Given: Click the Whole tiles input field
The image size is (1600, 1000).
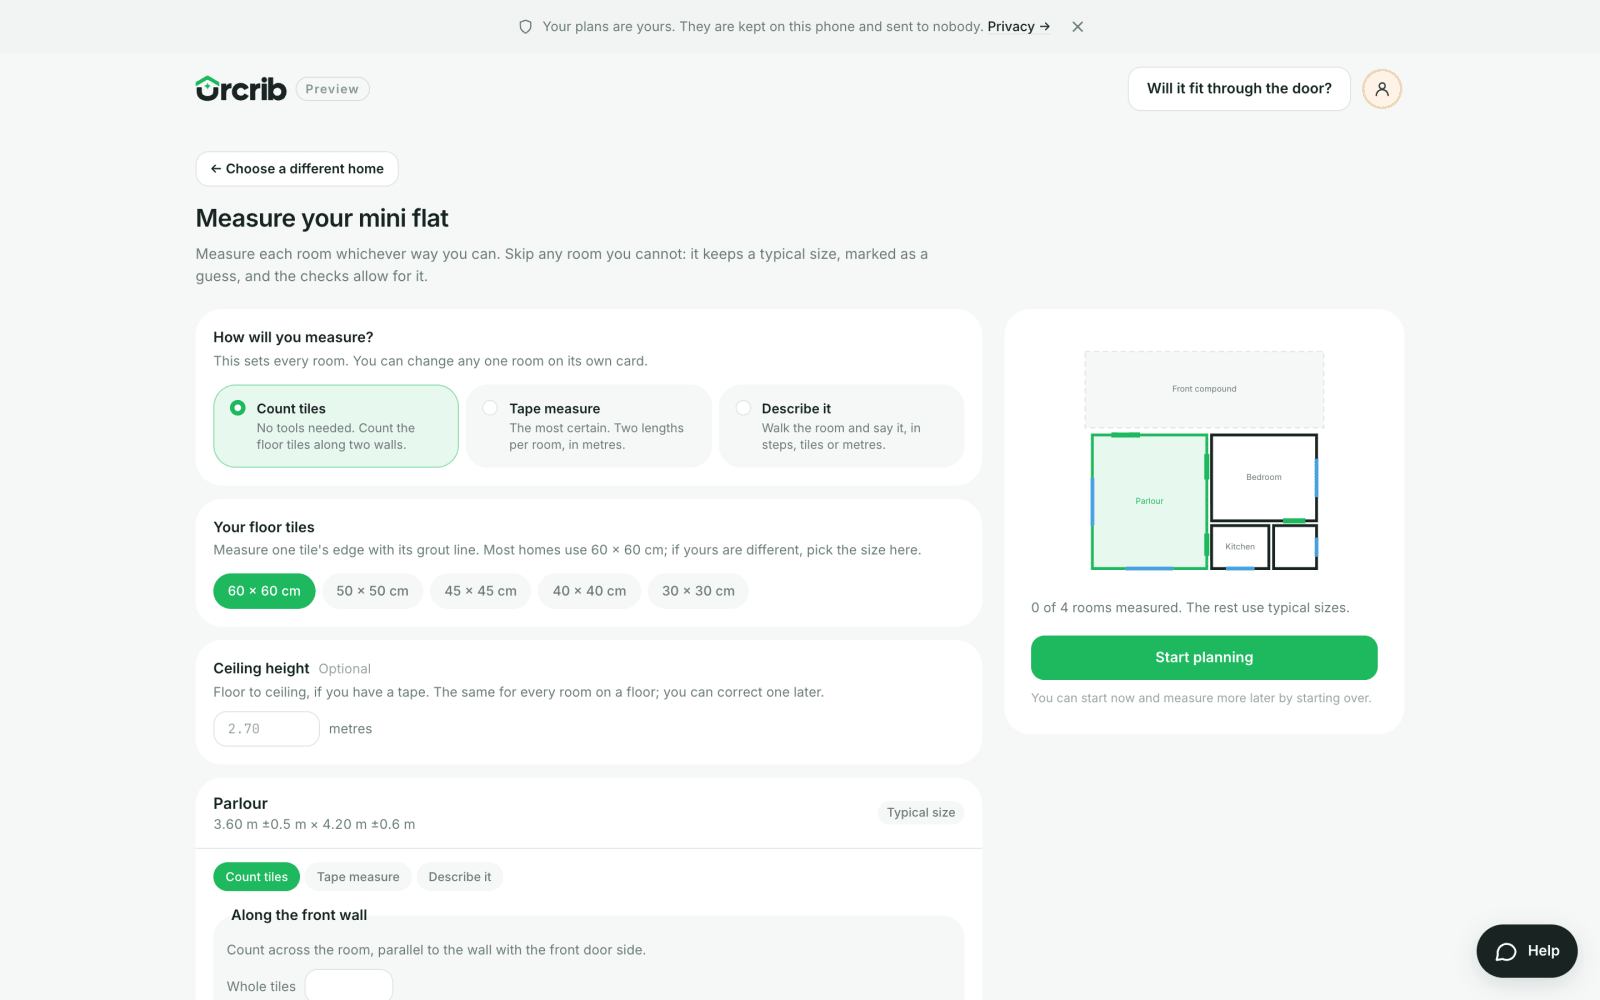Looking at the screenshot, I should point(349,985).
